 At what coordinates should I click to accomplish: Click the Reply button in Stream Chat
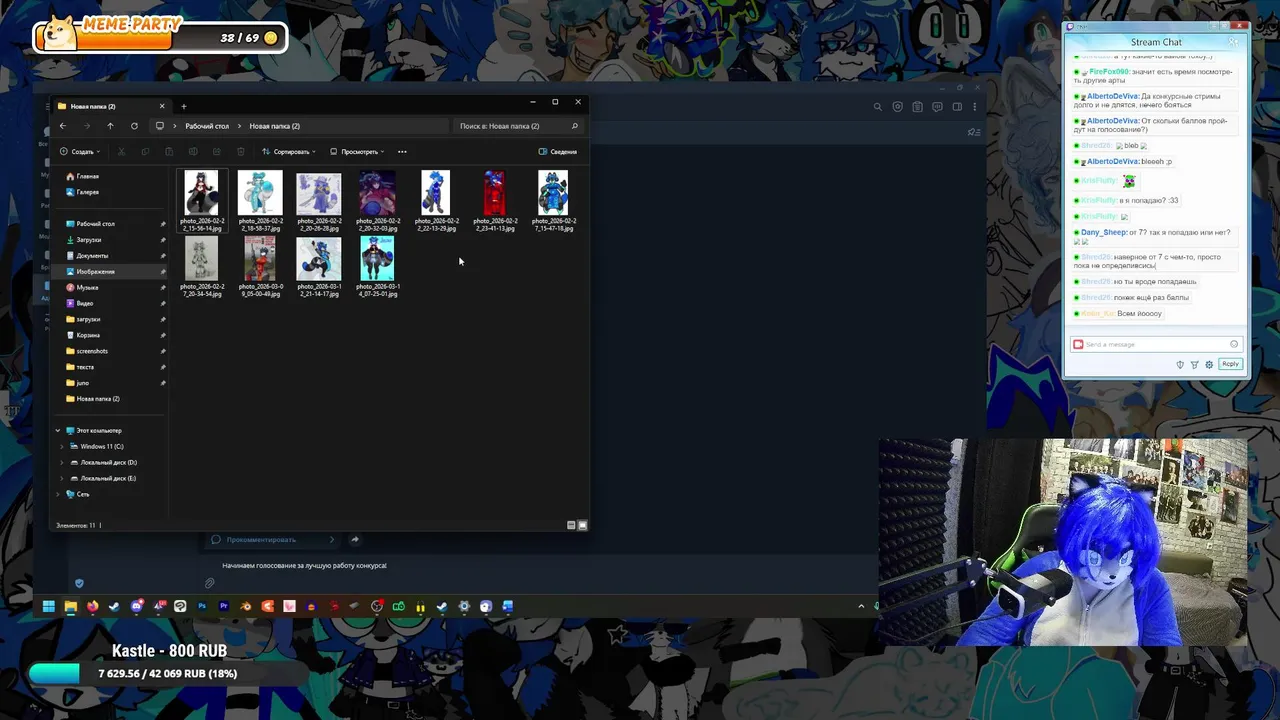tap(1230, 364)
